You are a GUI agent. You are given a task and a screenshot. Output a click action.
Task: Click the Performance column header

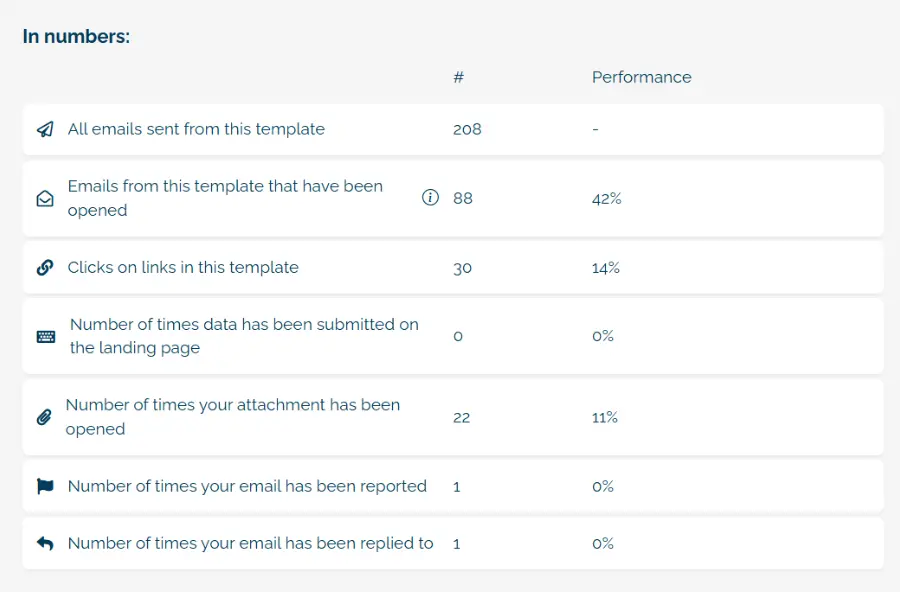tap(642, 78)
